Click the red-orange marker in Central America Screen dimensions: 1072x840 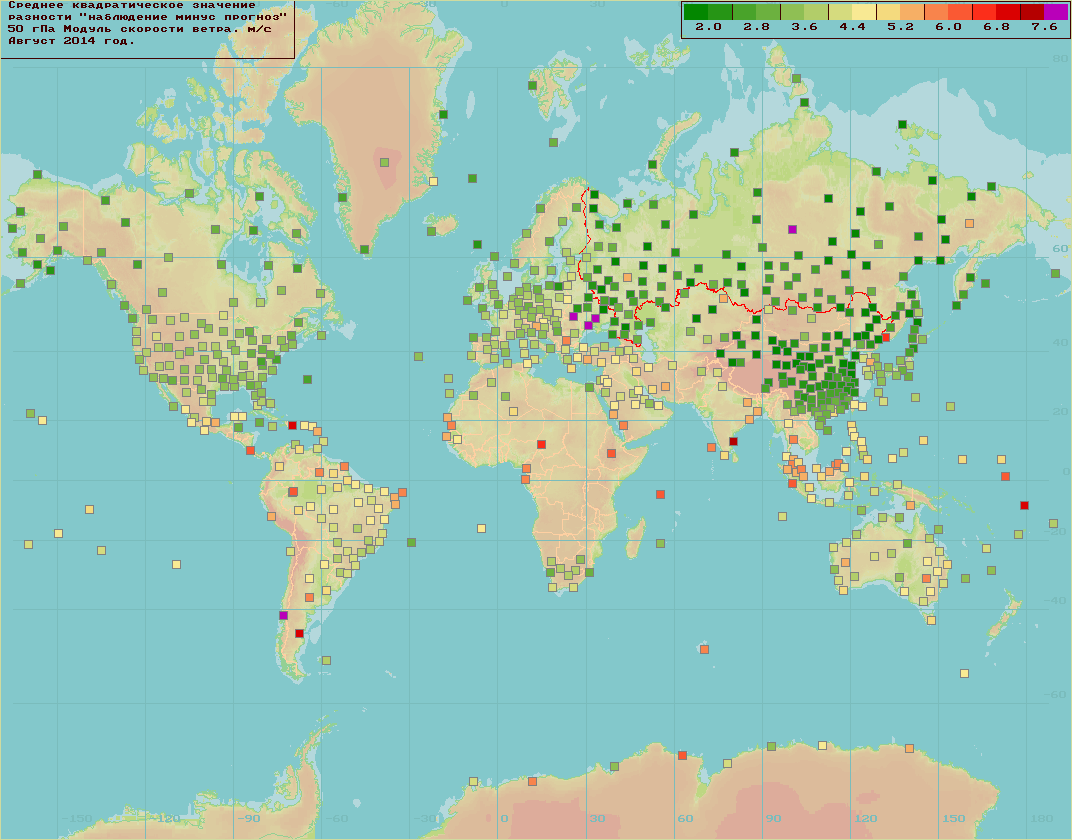point(250,450)
